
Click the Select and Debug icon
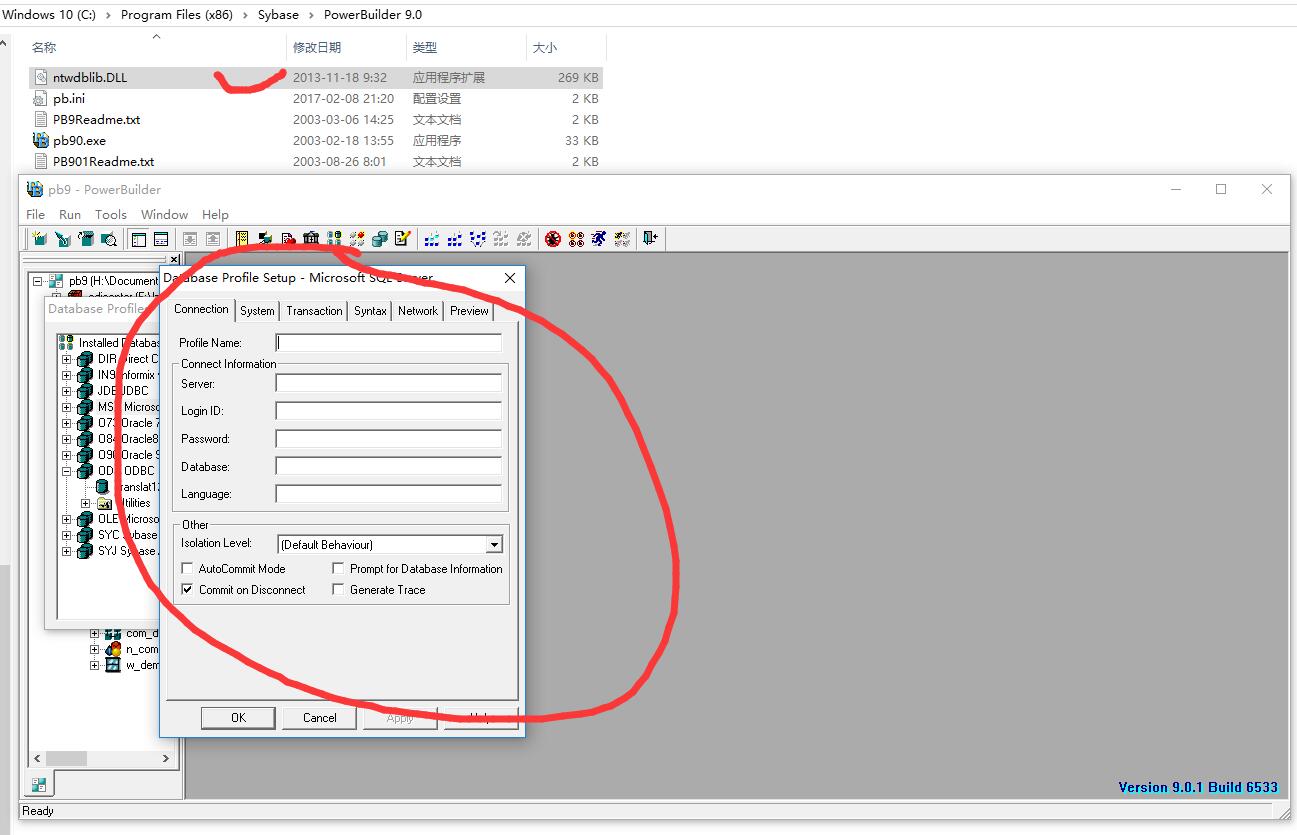576,239
